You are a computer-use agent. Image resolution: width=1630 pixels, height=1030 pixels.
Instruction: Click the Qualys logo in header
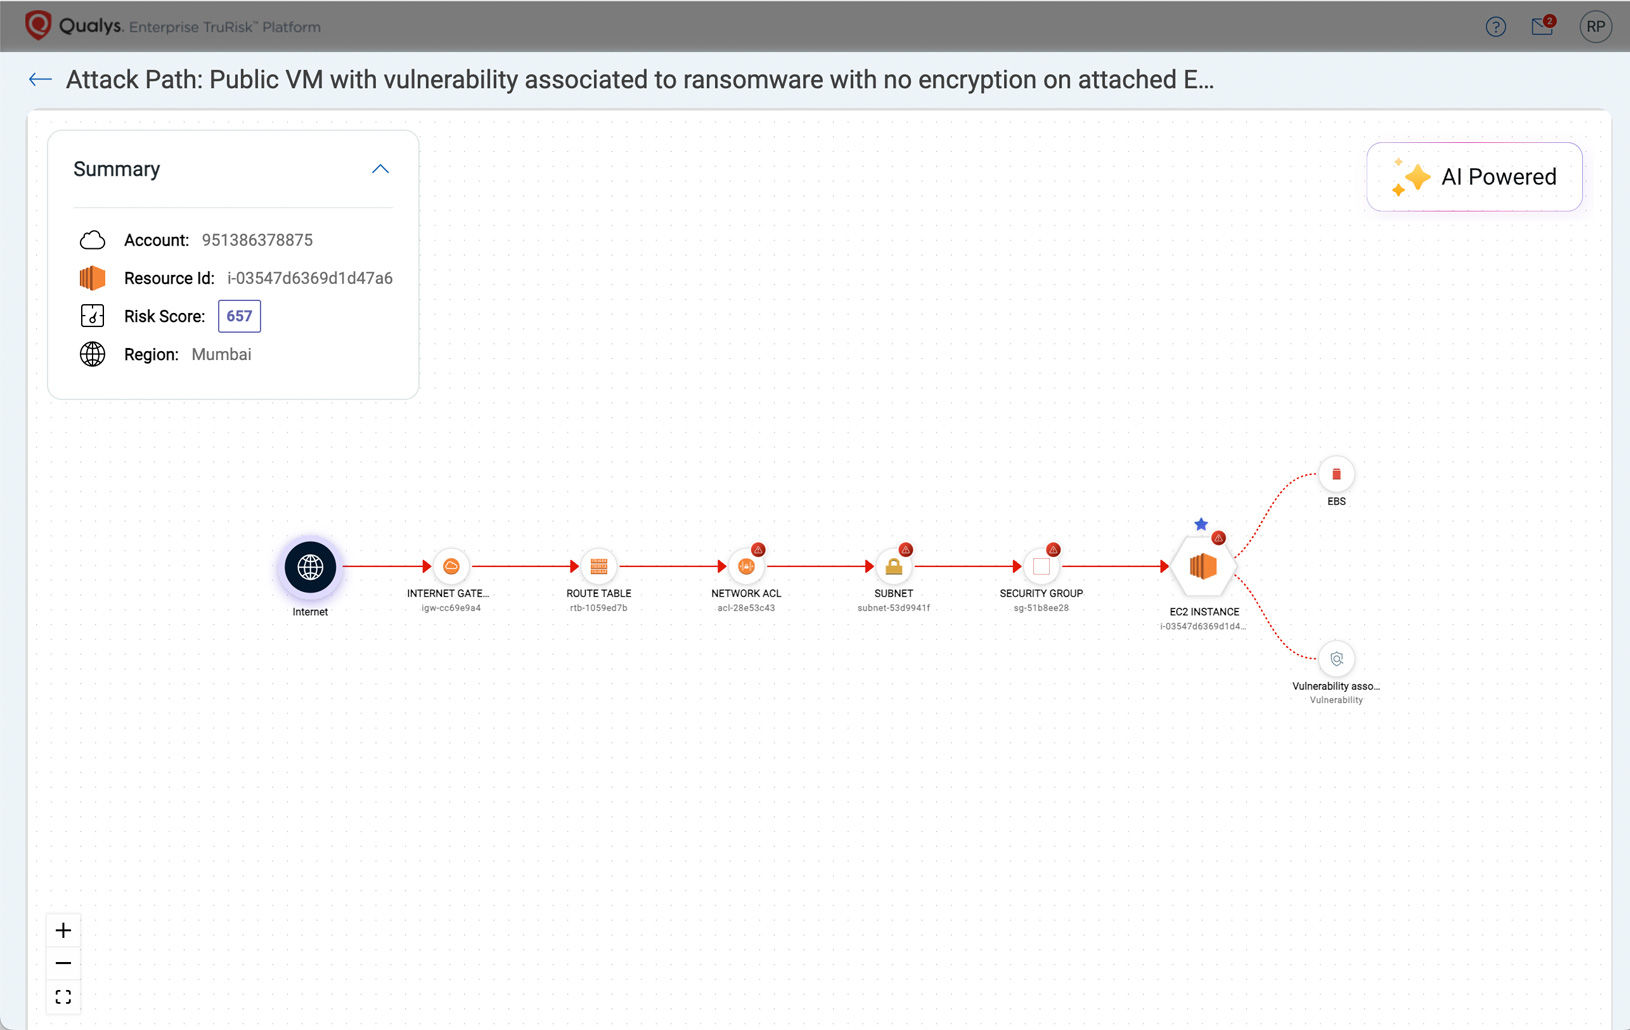(x=73, y=25)
